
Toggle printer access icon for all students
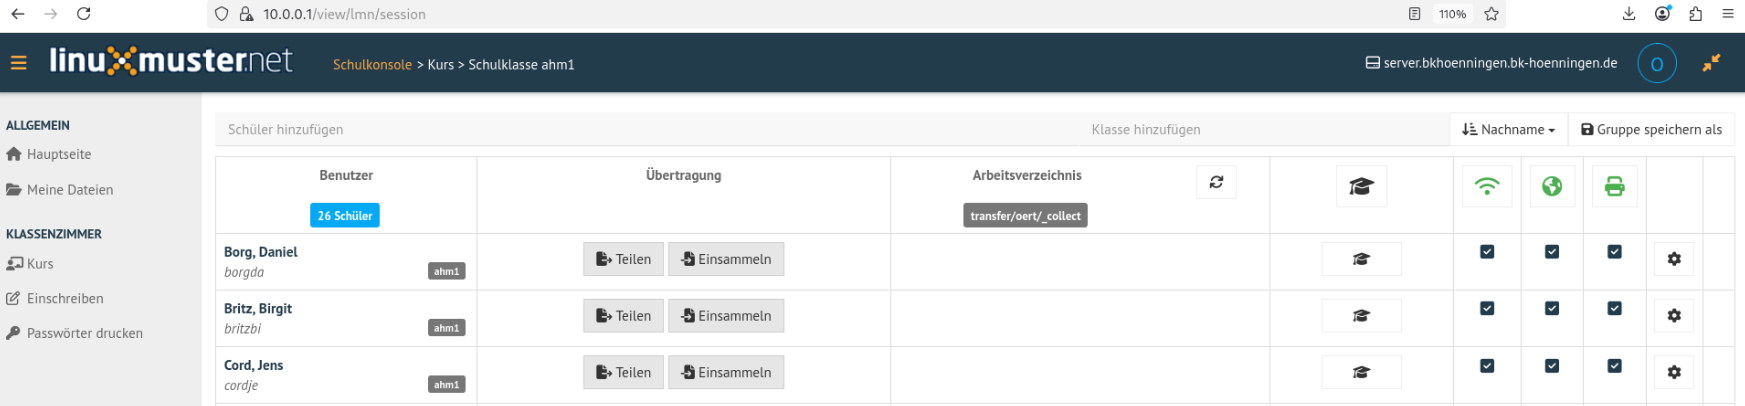(1614, 186)
